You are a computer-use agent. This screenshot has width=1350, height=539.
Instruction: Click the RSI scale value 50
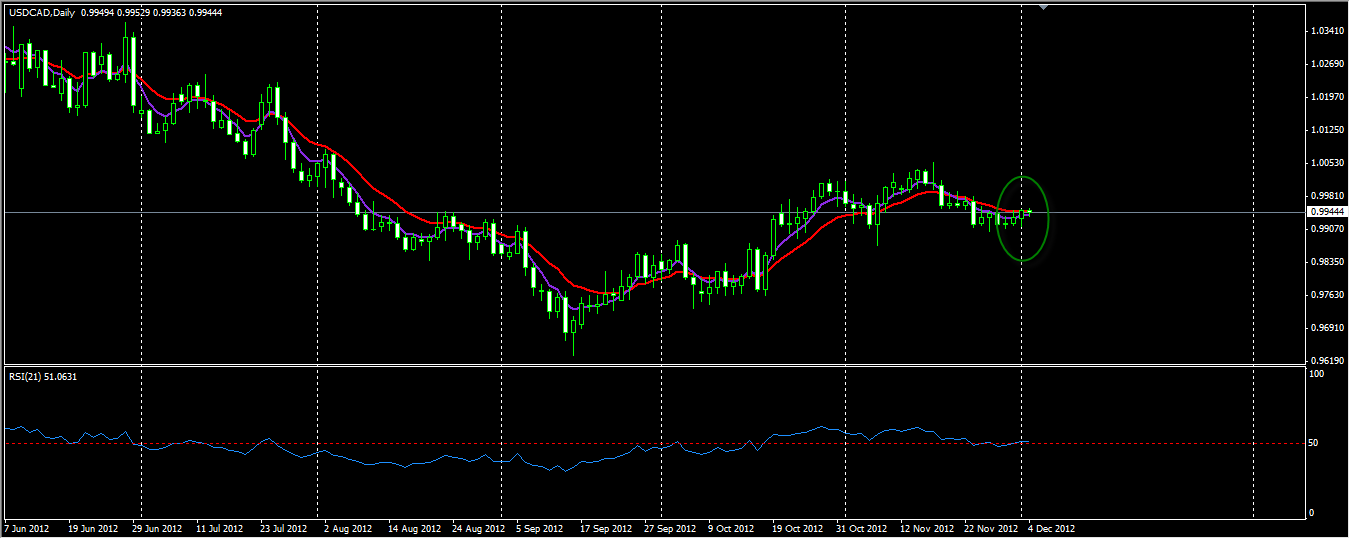tap(1315, 443)
